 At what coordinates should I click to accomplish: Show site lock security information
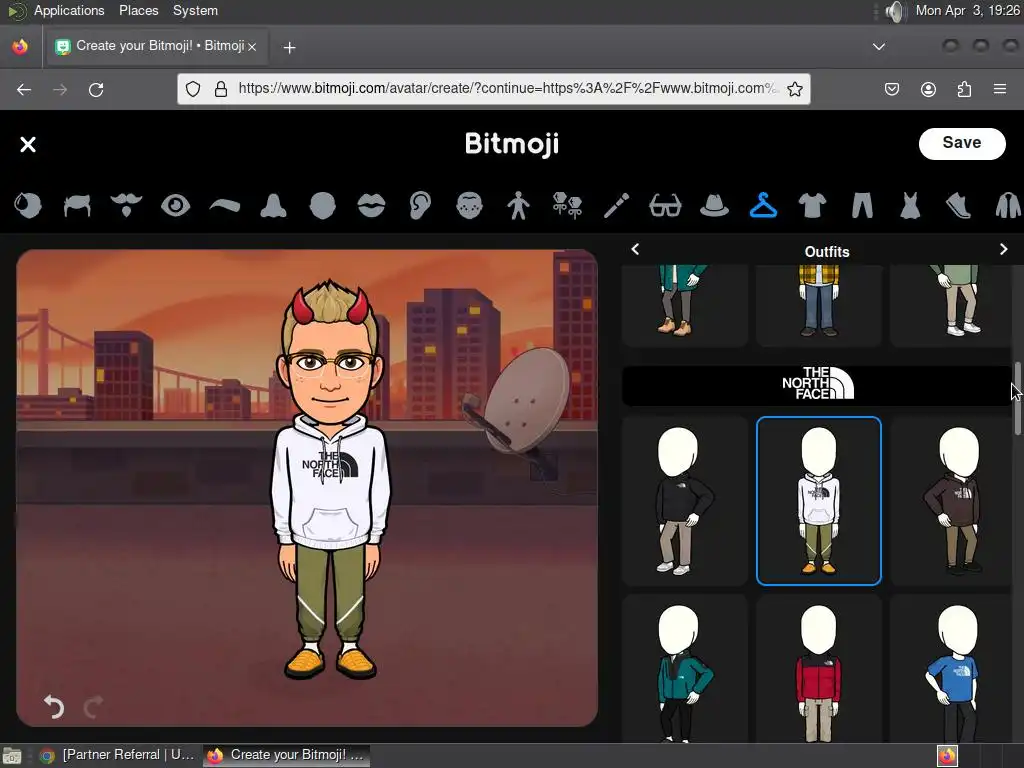click(221, 89)
